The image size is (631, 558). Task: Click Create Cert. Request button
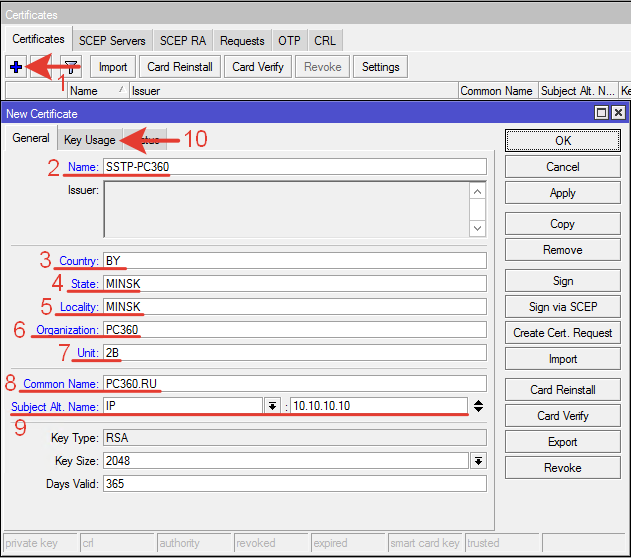coord(562,333)
